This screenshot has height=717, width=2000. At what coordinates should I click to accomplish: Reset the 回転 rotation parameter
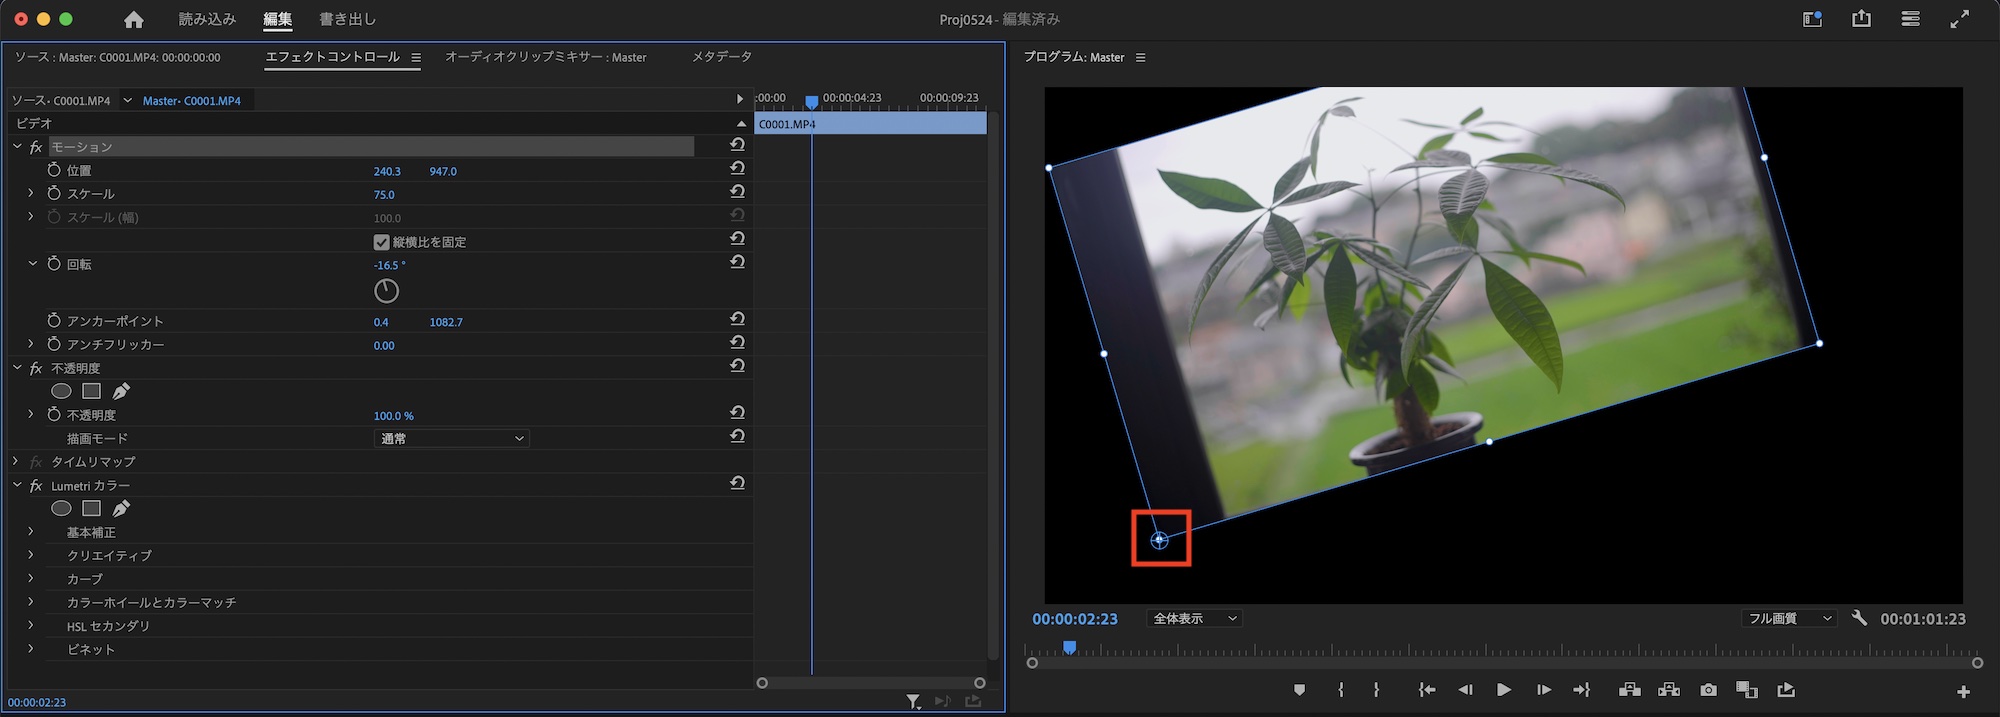tap(737, 262)
